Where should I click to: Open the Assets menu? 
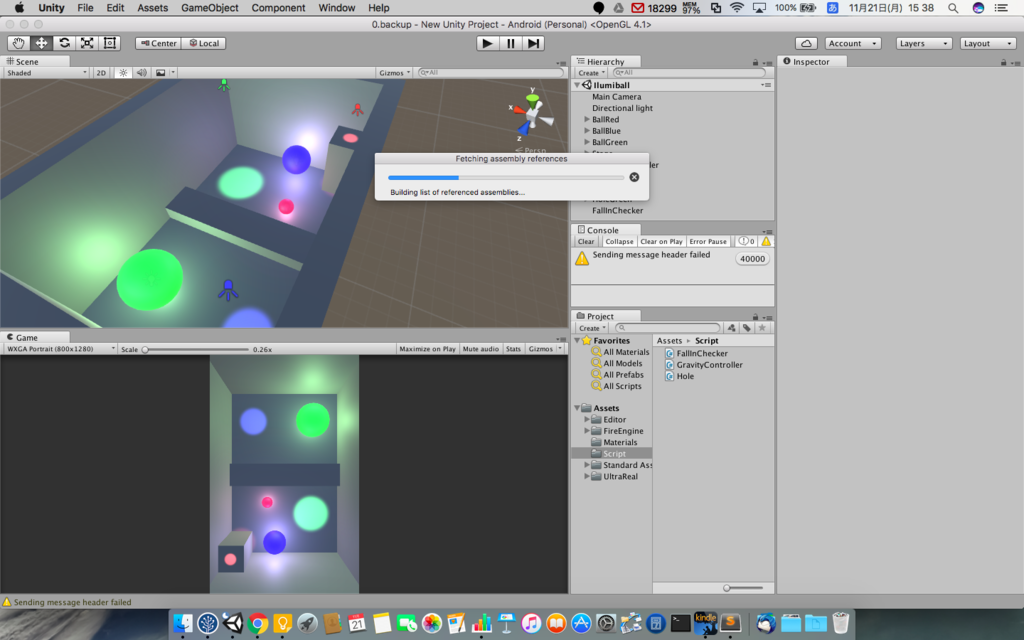point(152,8)
